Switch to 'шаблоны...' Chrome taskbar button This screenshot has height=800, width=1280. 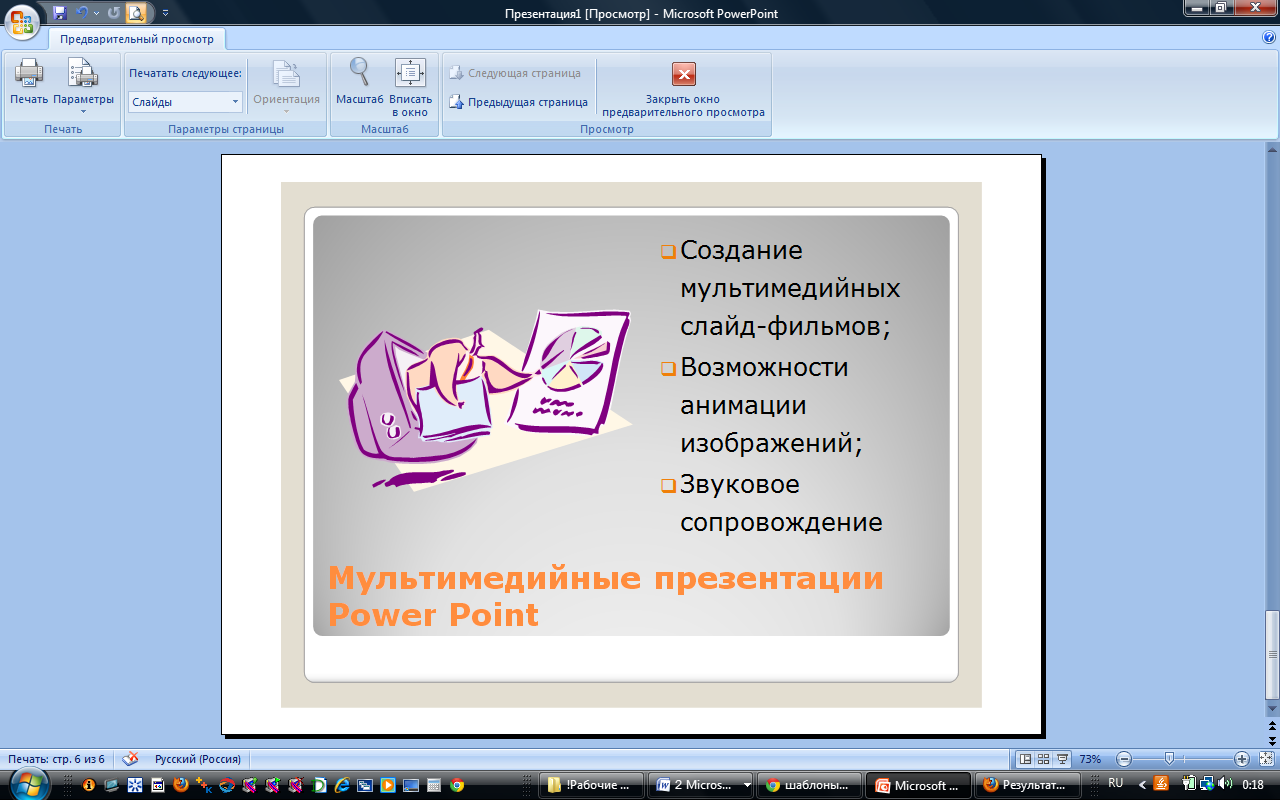pyautogui.click(x=809, y=785)
